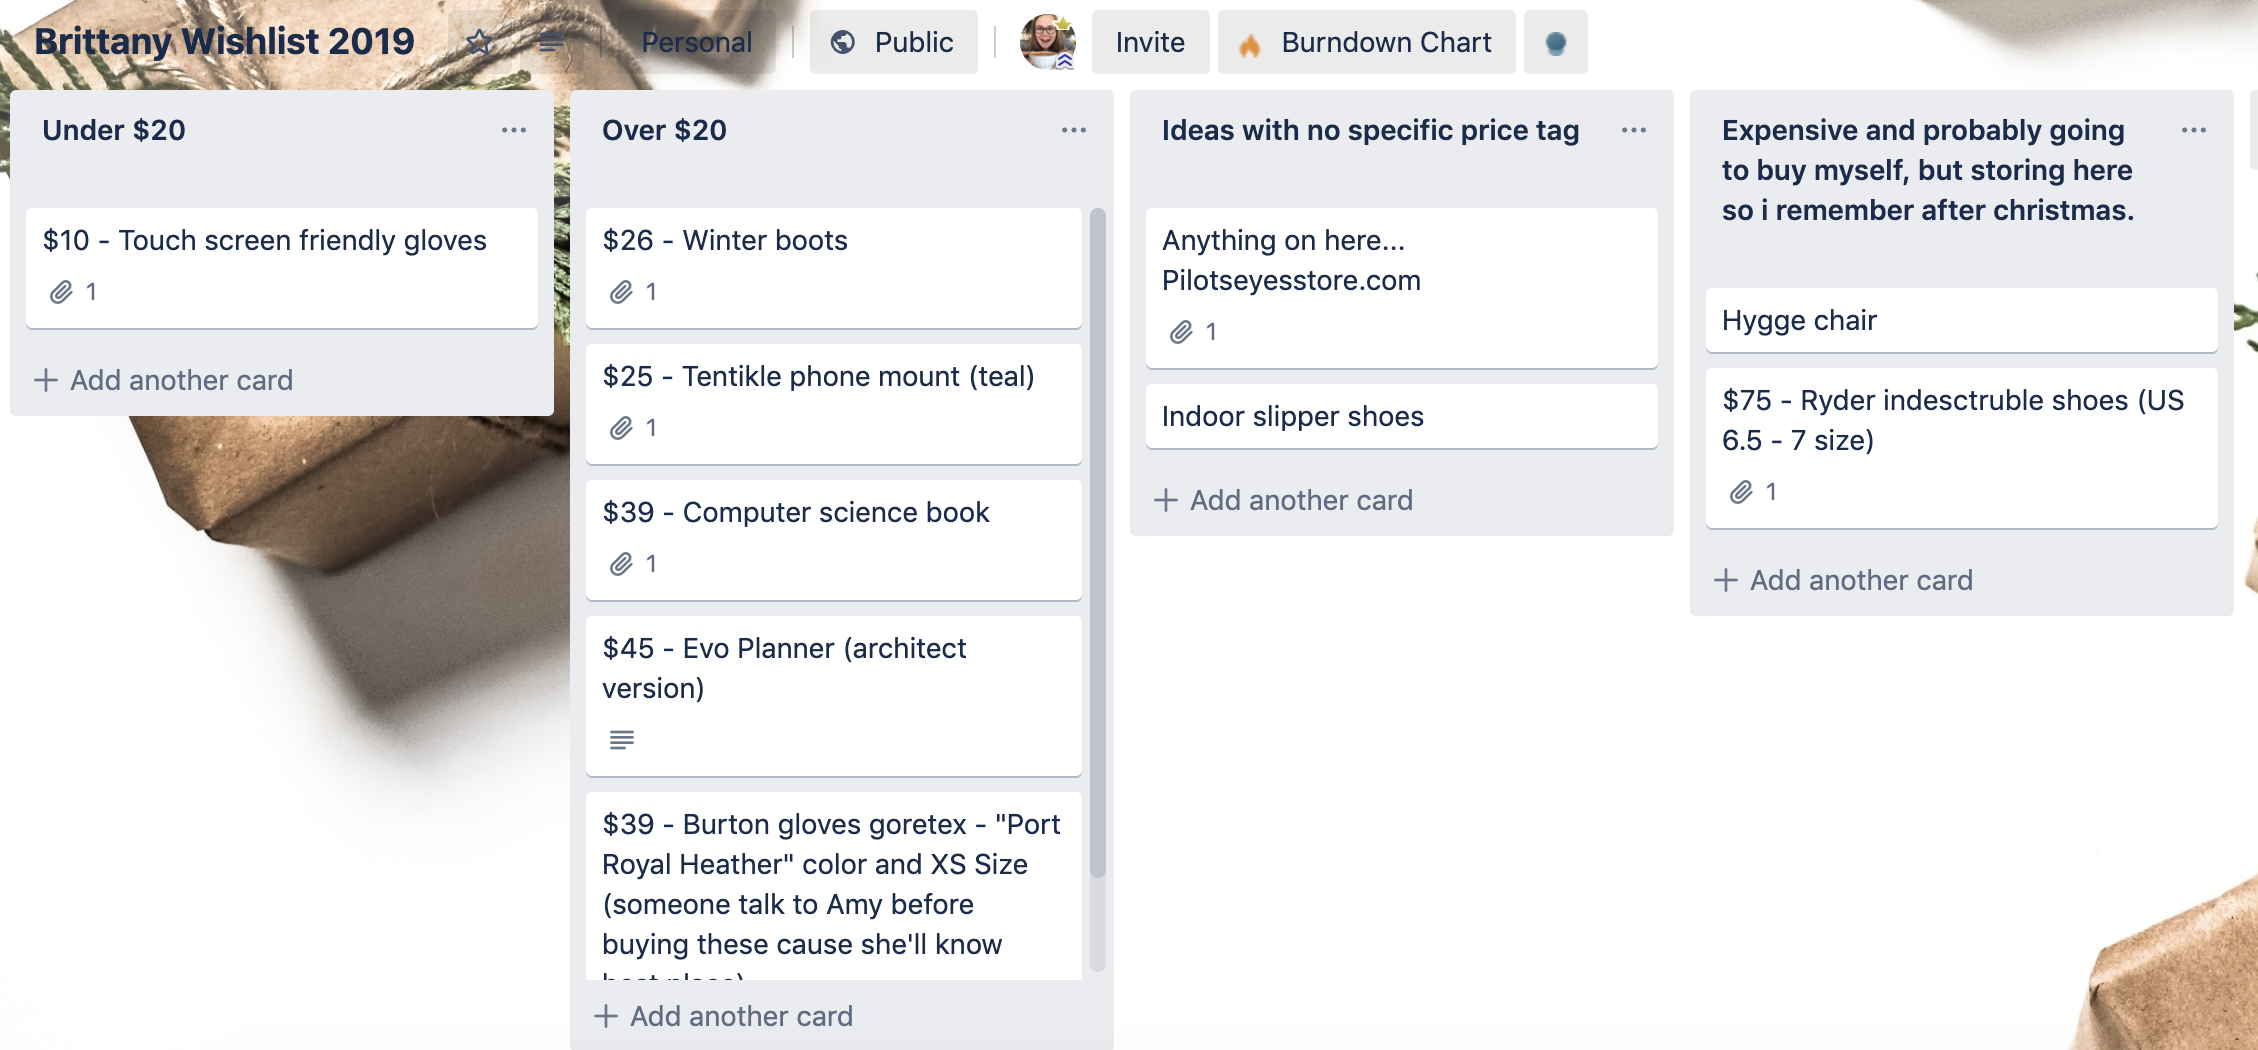Open the Under $20 list menu dots
Screen dimensions: 2258x1050
point(514,130)
